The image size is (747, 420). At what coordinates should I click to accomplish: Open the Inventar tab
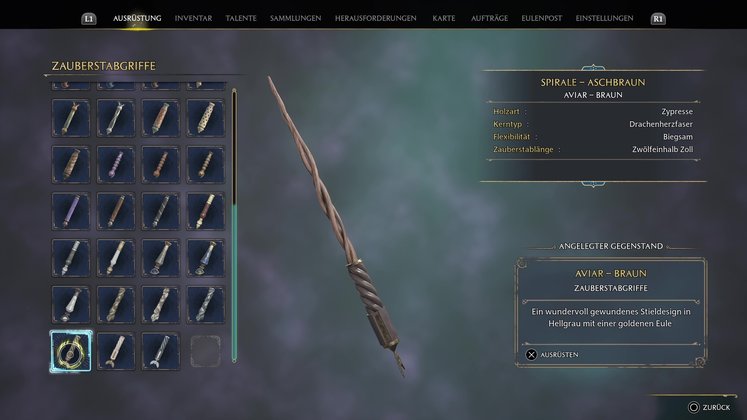click(193, 18)
